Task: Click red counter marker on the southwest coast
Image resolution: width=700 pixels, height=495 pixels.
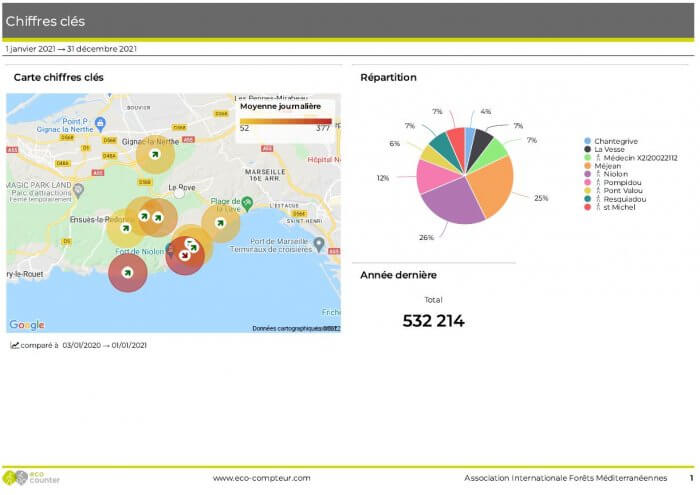Action: pyautogui.click(x=128, y=272)
